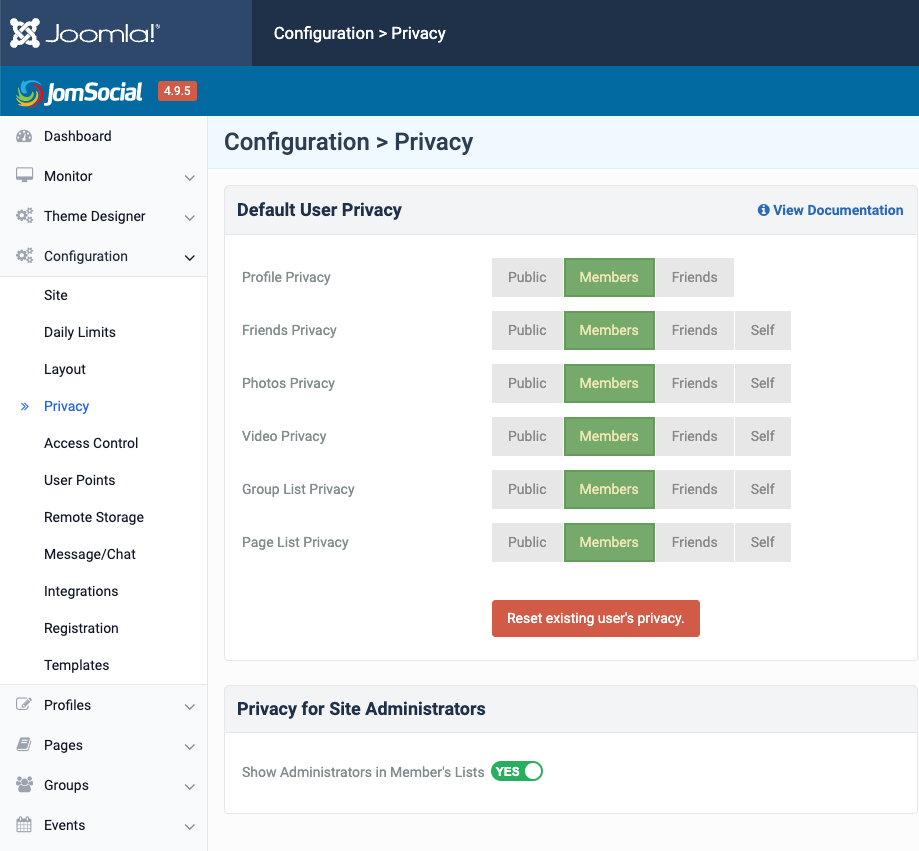Expand the Groups menu chevron
The image size is (919, 851).
[x=190, y=786]
